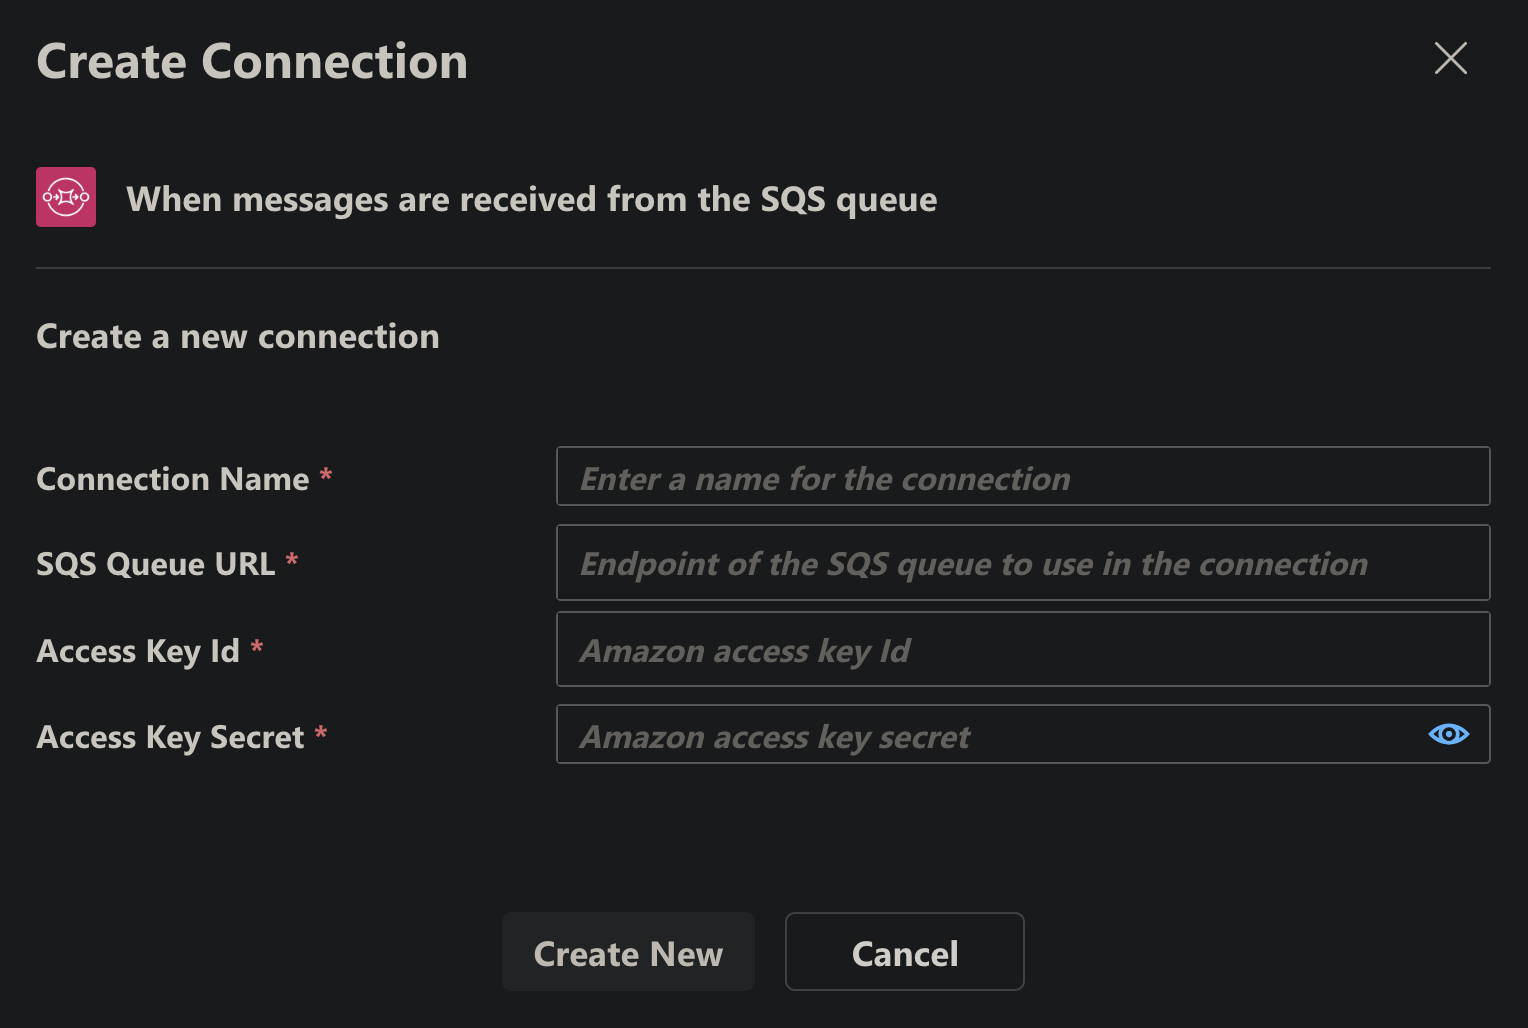Select the Access Key Id input box
This screenshot has height=1028, width=1528.
click(x=1022, y=649)
